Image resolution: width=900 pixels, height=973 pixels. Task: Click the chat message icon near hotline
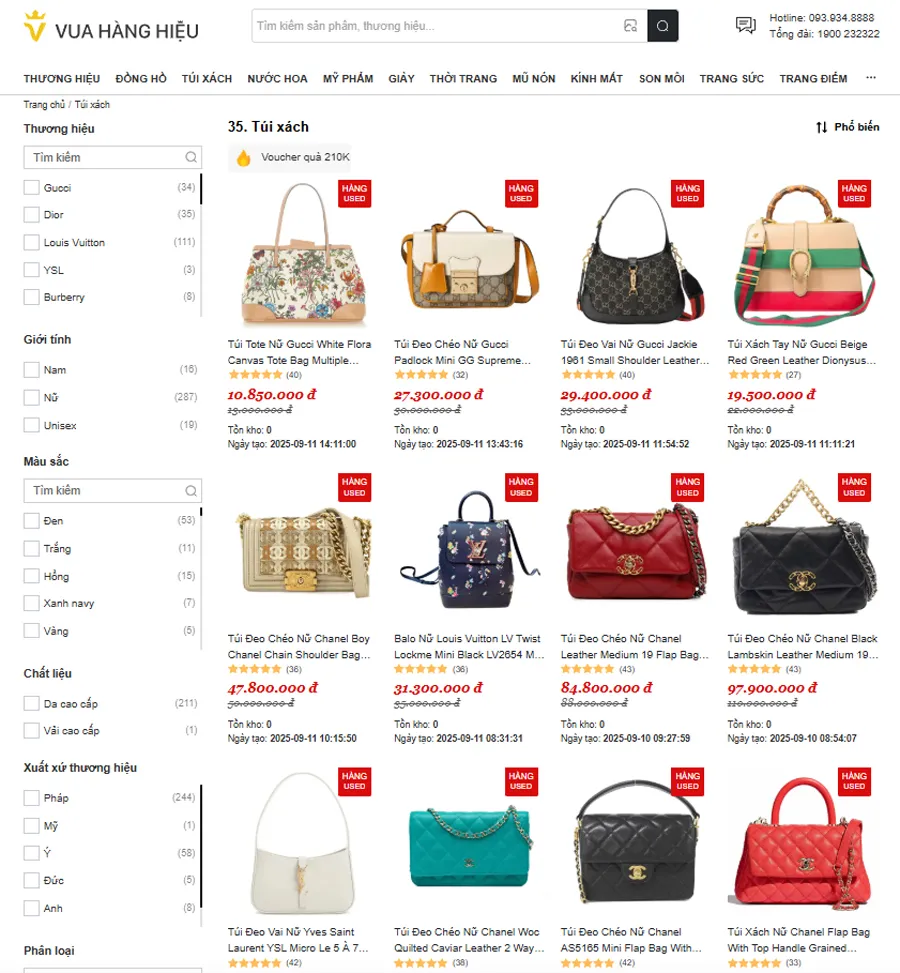[745, 25]
